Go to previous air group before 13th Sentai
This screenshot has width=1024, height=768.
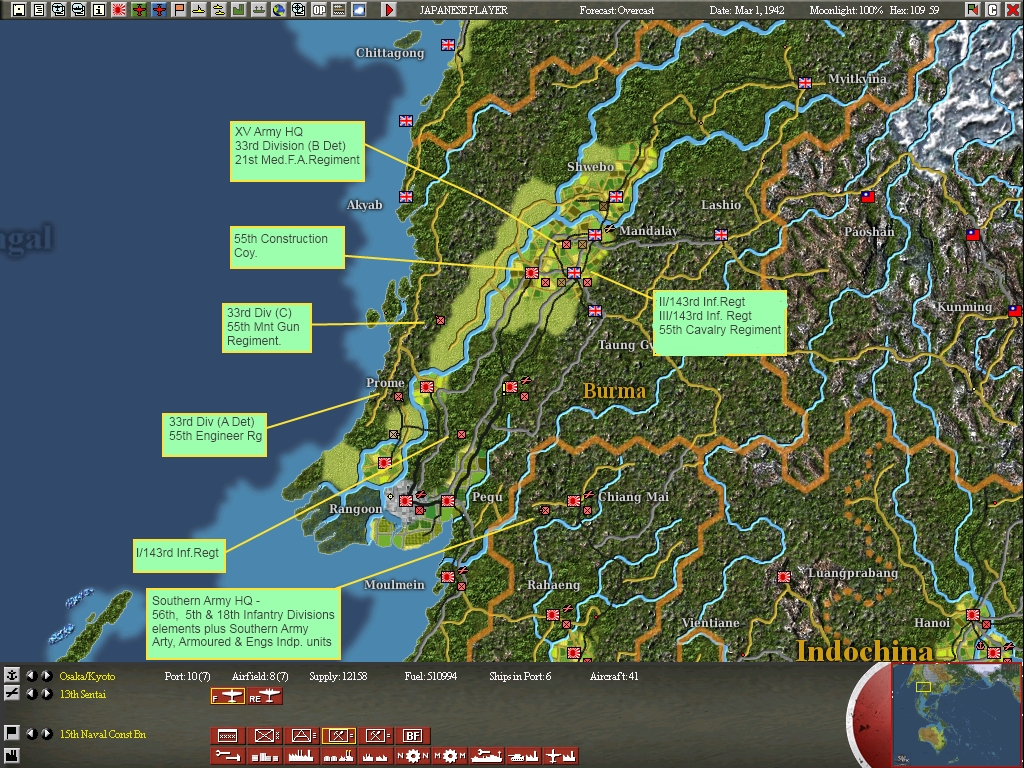click(x=31, y=694)
